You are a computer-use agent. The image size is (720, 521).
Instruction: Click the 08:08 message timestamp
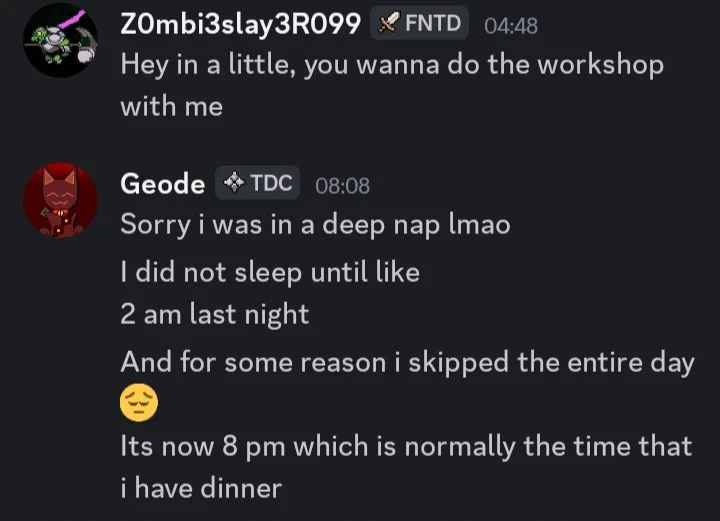[x=342, y=185]
